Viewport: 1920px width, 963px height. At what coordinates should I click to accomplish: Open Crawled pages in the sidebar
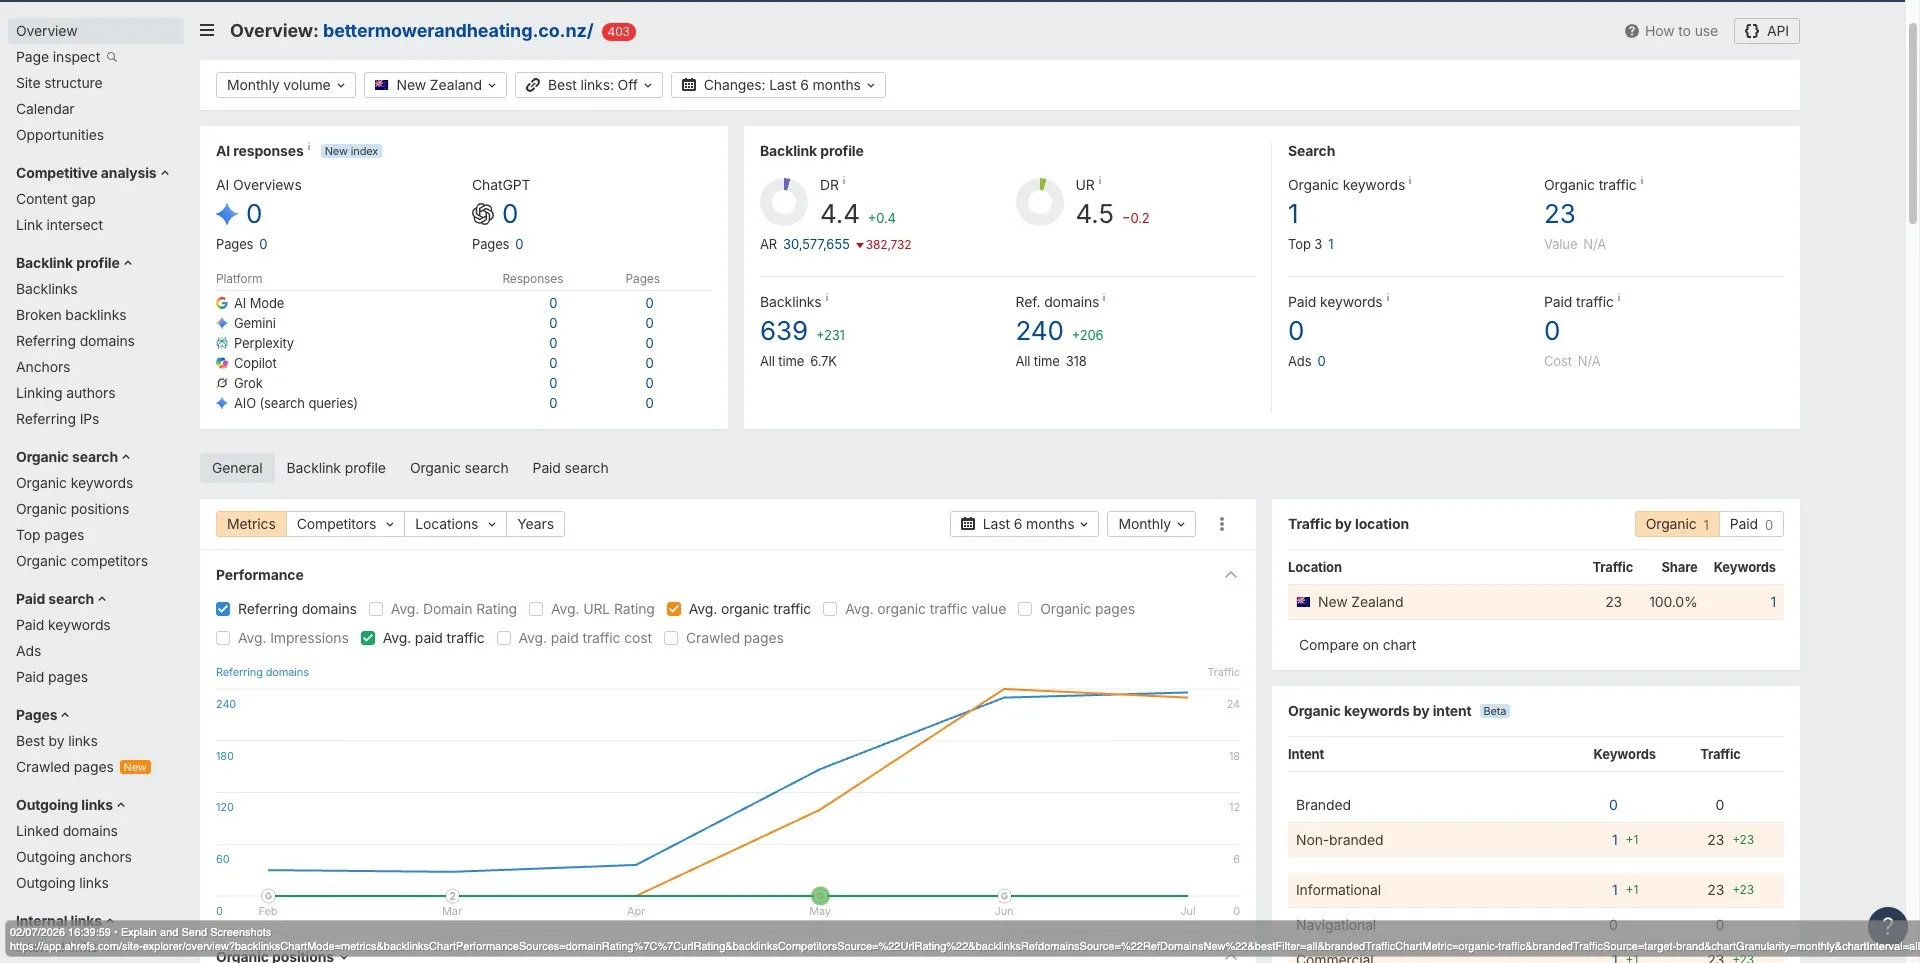(x=65, y=767)
